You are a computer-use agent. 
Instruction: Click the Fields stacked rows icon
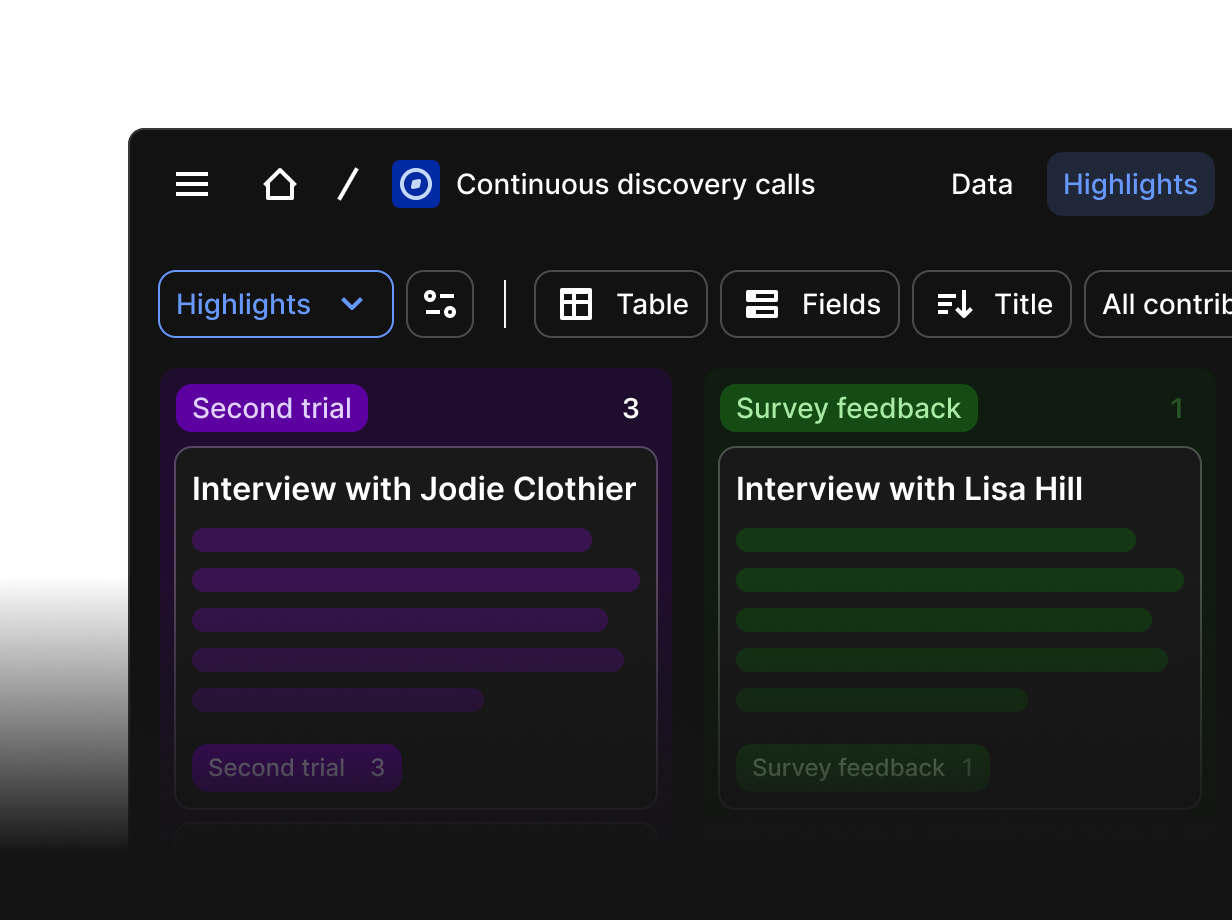click(762, 304)
